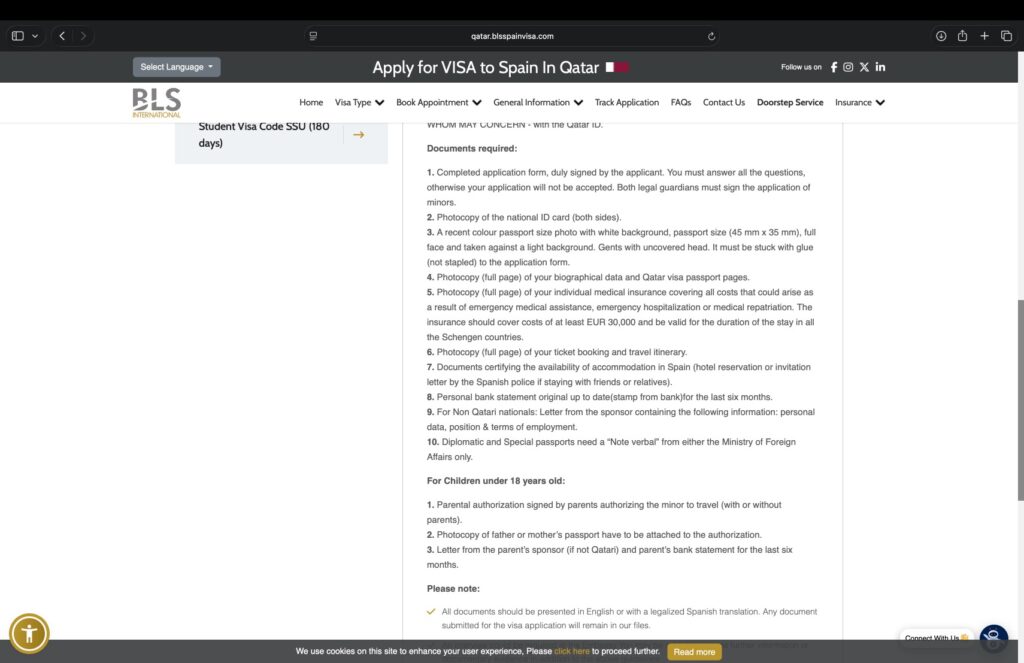Open BLS Facebook page icon
This screenshot has height=663, width=1024.
point(834,67)
